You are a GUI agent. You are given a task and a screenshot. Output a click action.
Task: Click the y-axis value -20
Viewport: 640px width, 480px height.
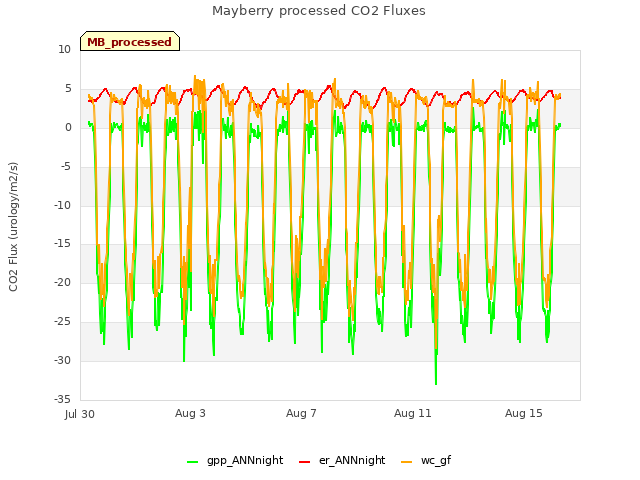pyautogui.click(x=62, y=282)
